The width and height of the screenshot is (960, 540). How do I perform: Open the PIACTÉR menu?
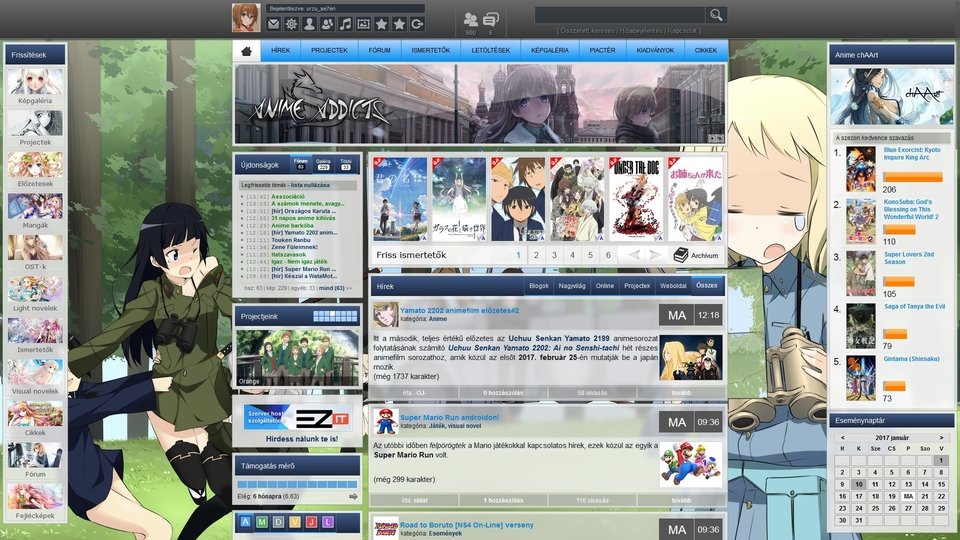point(602,51)
